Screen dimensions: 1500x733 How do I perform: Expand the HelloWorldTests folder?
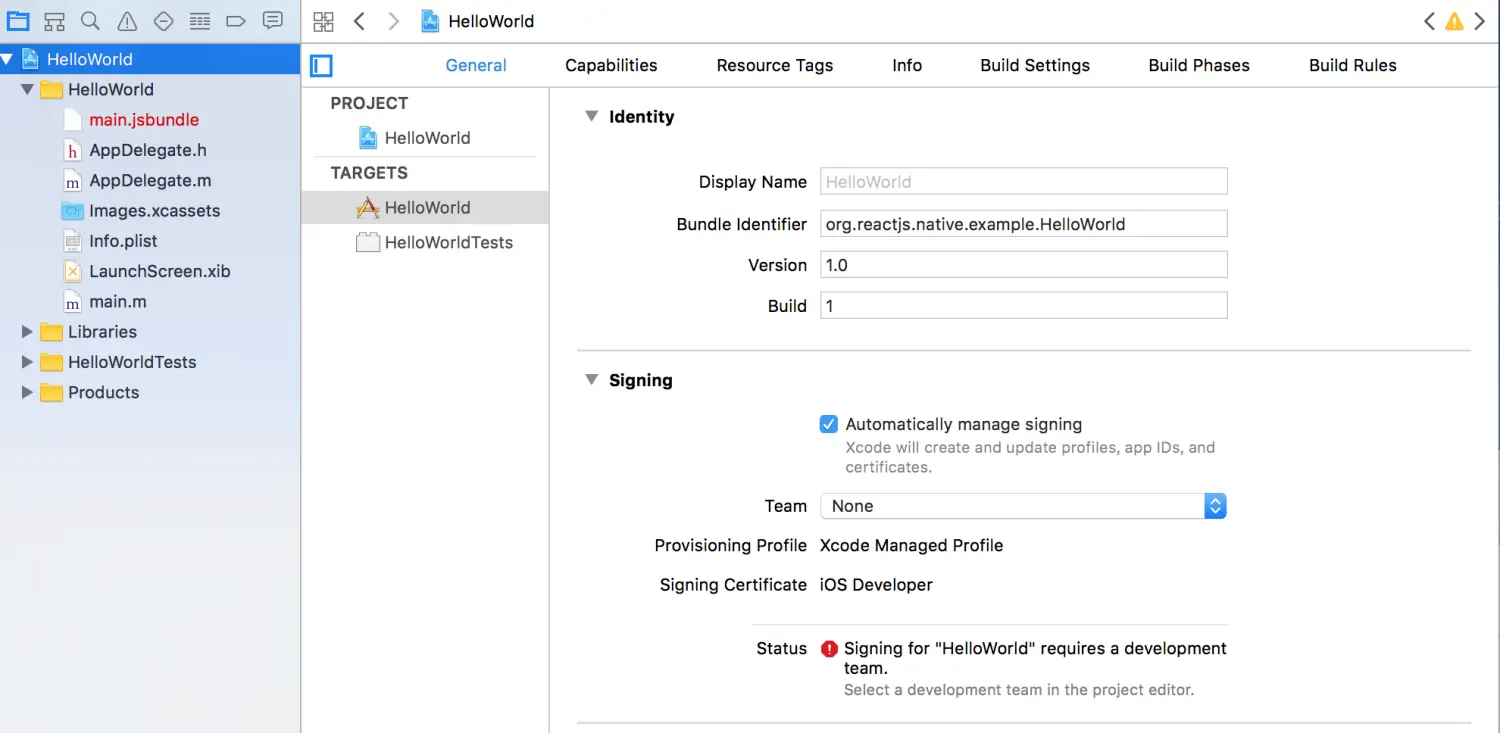click(x=27, y=362)
